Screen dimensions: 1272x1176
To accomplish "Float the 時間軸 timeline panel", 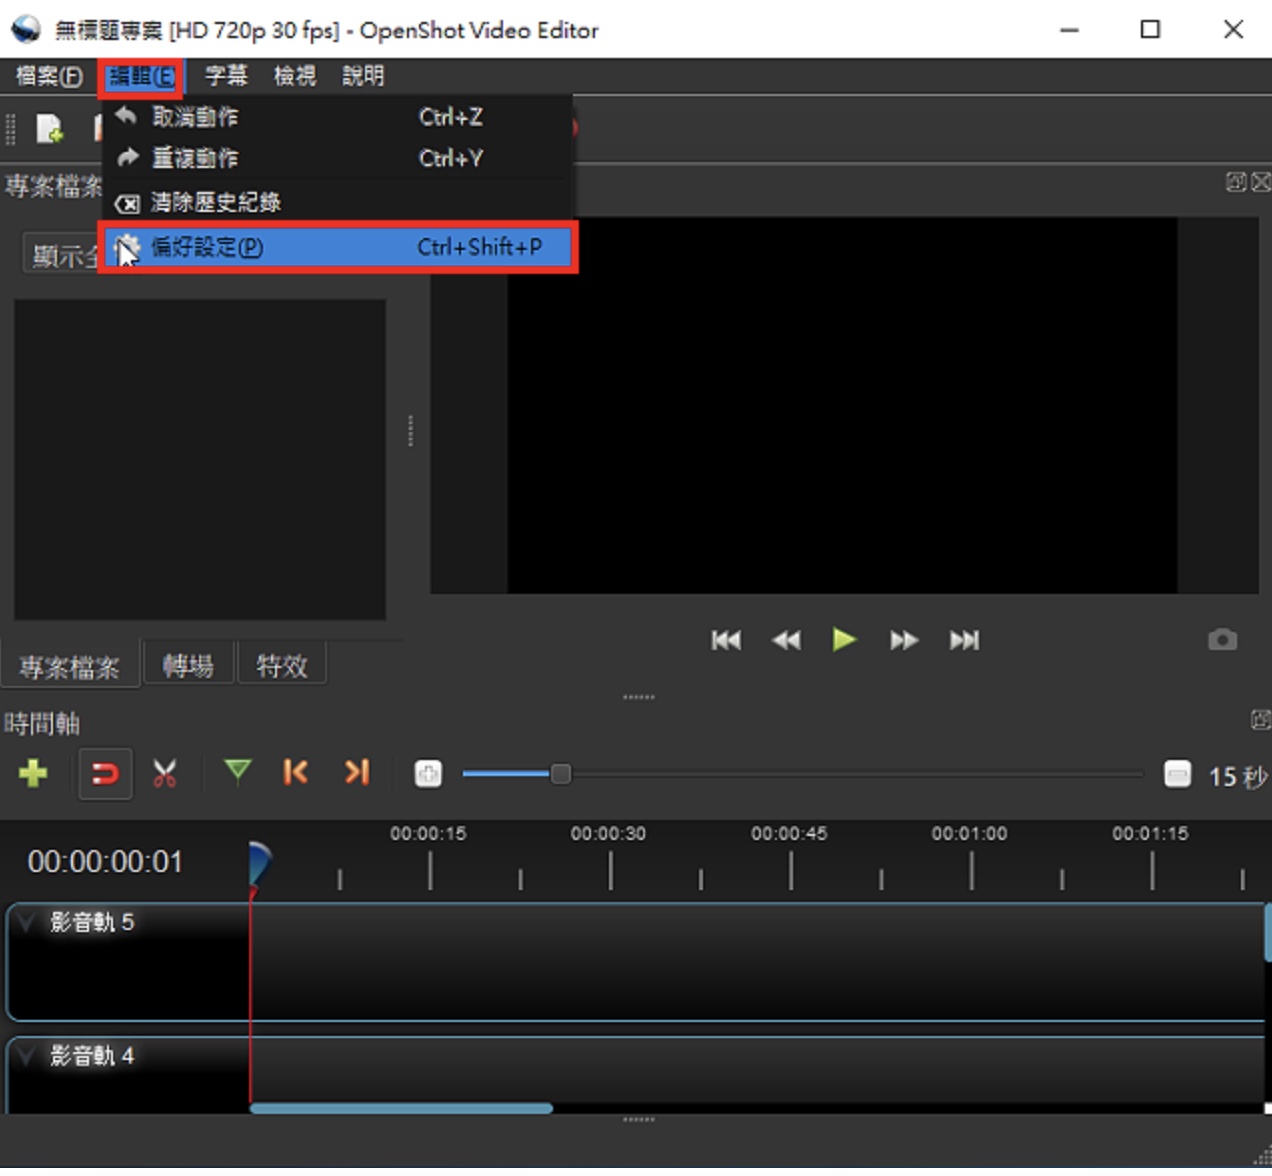I will (1260, 720).
